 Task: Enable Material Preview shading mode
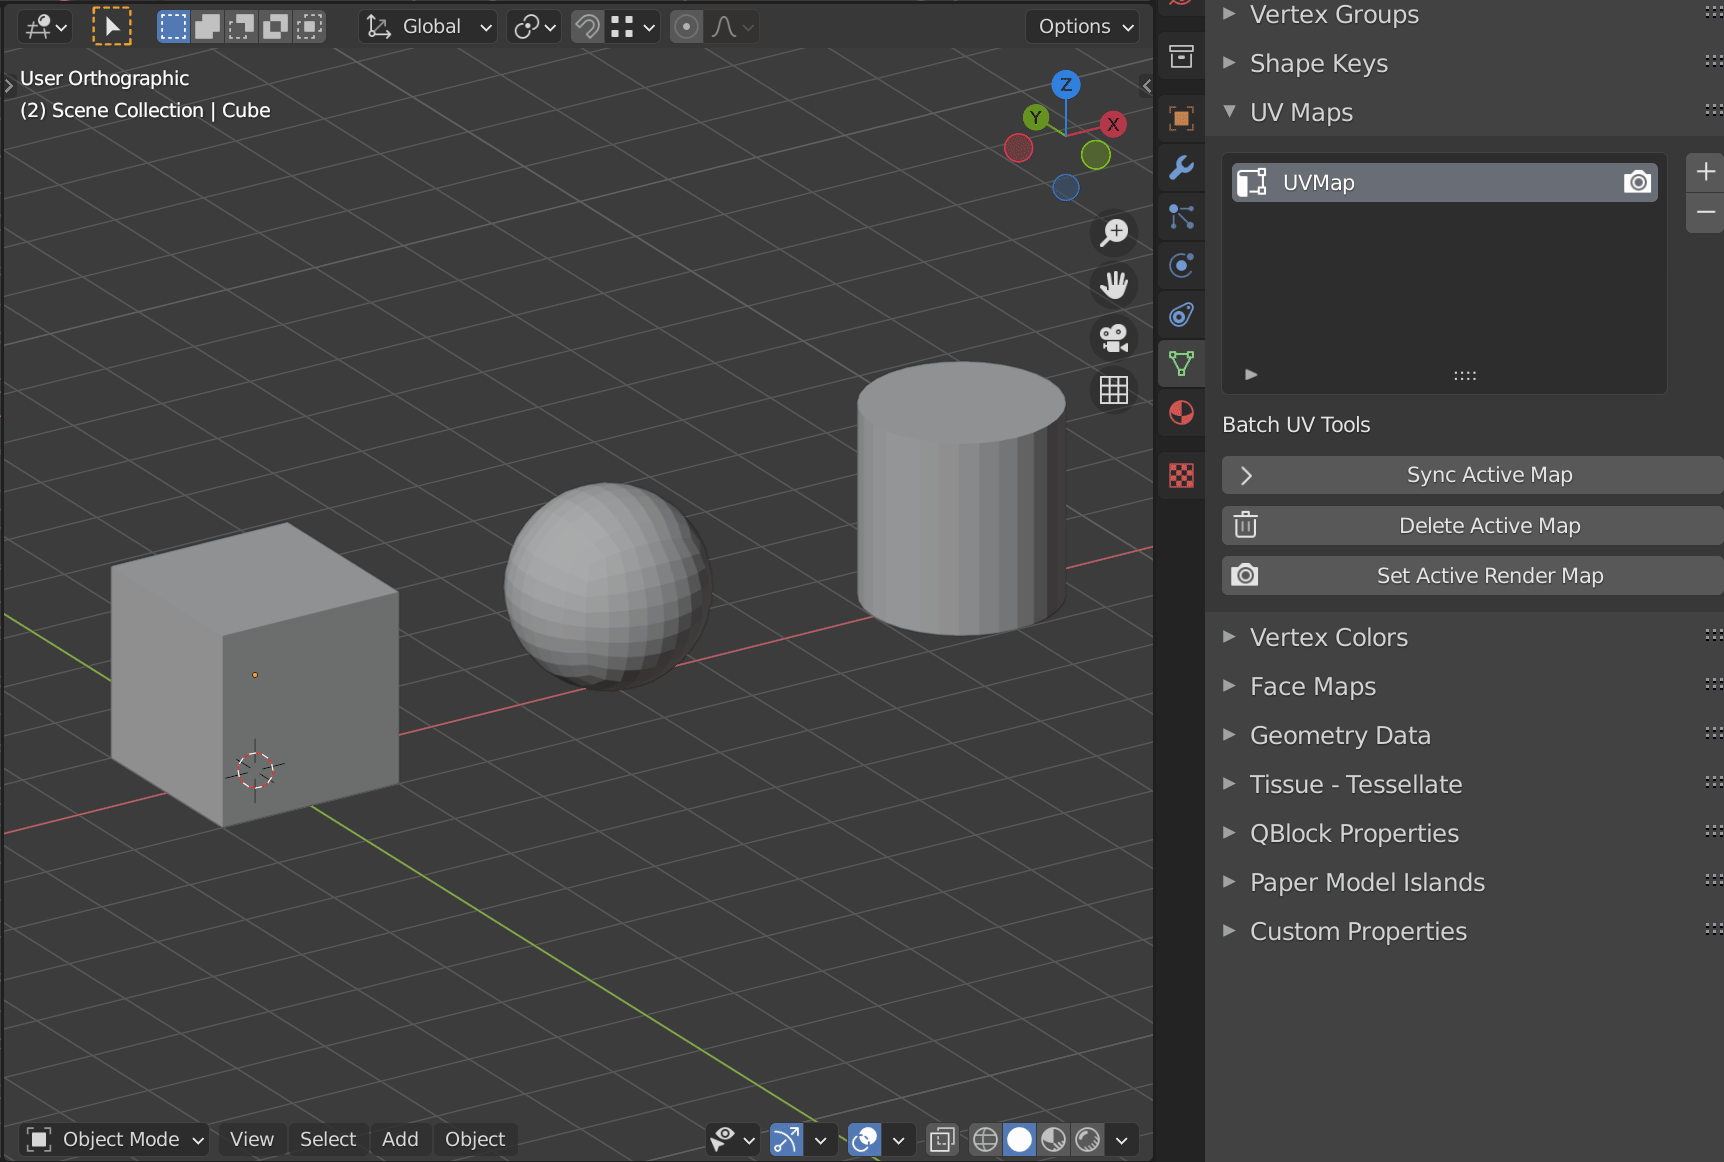click(1053, 1139)
